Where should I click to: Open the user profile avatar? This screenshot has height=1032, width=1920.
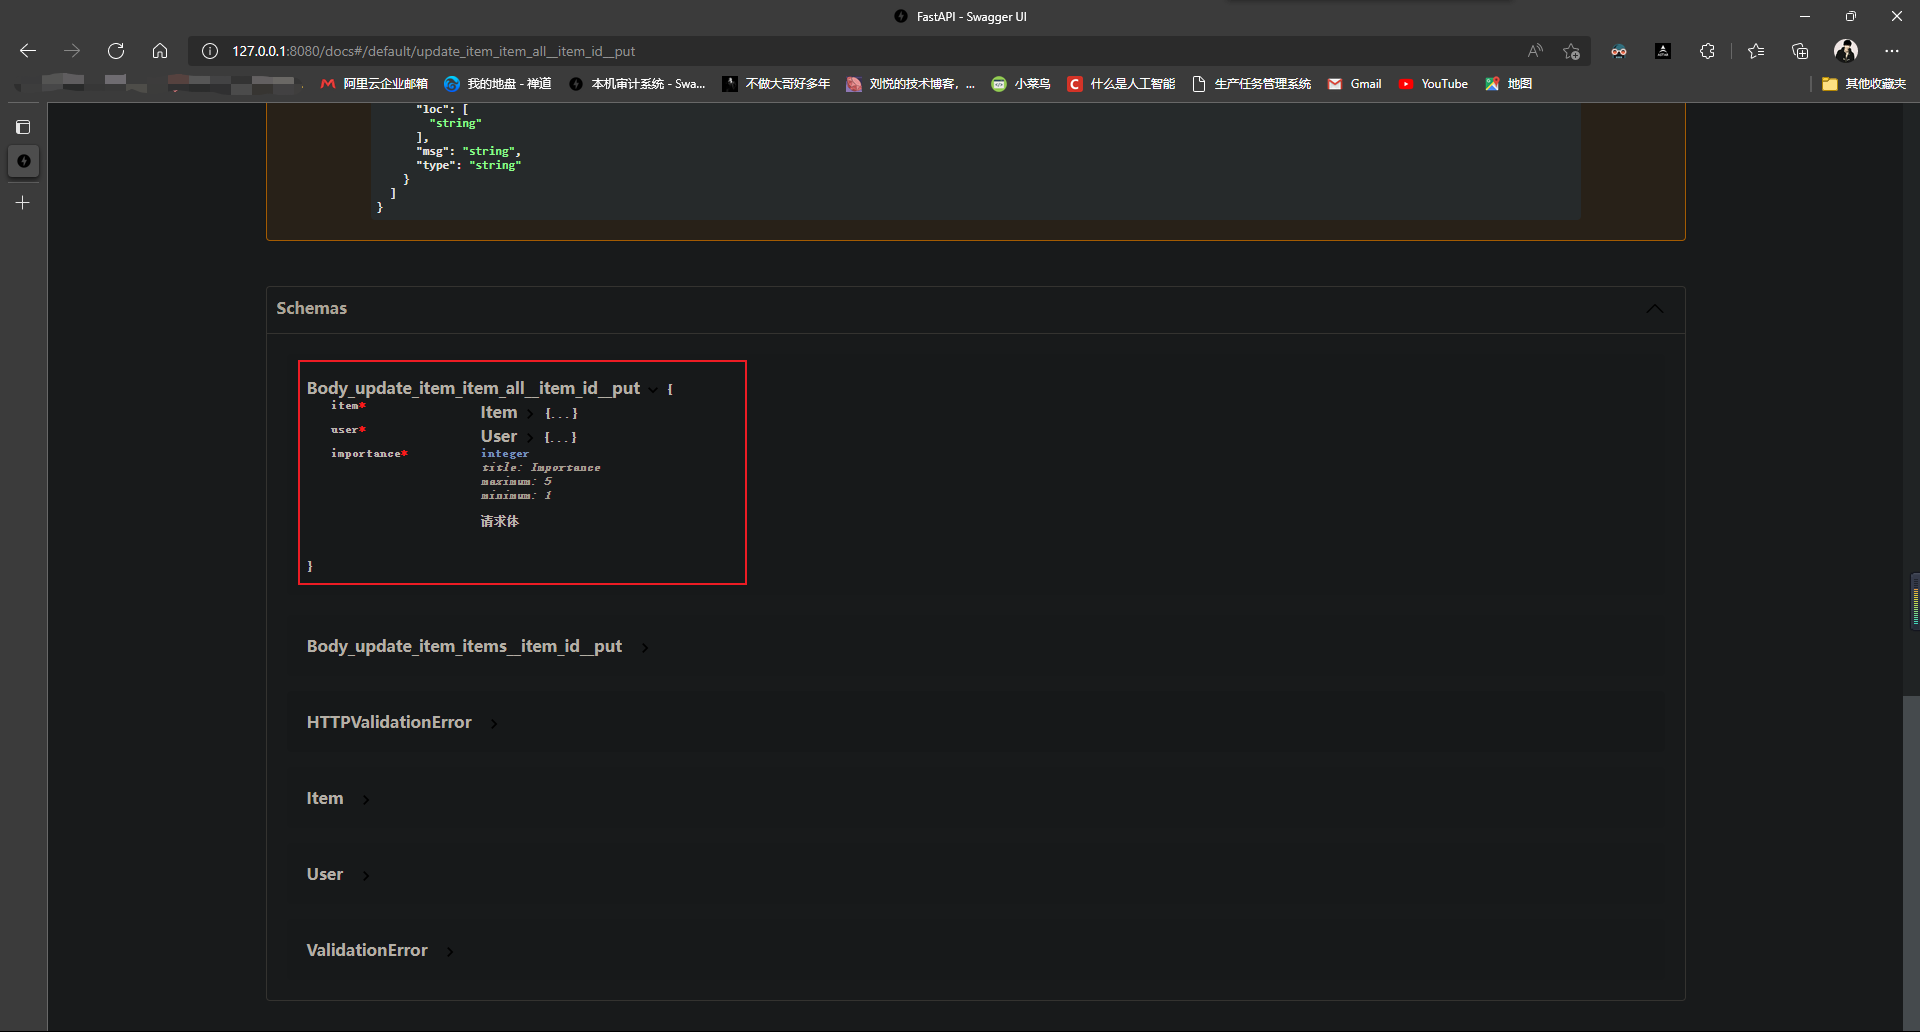[1846, 51]
